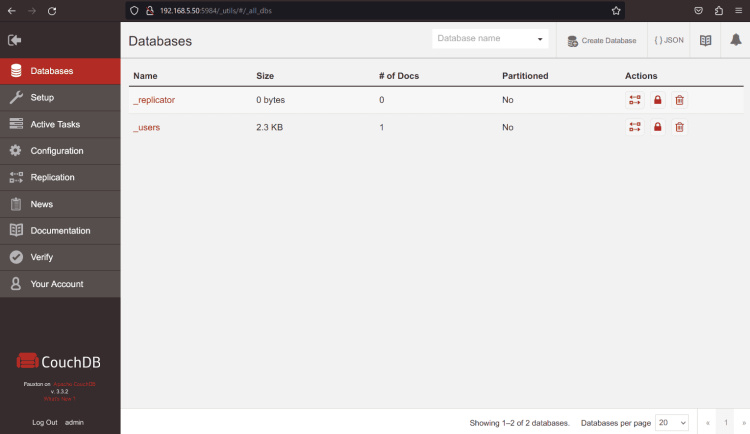The width and height of the screenshot is (750, 434).
Task: View the JSON output button
Action: pyautogui.click(x=669, y=41)
